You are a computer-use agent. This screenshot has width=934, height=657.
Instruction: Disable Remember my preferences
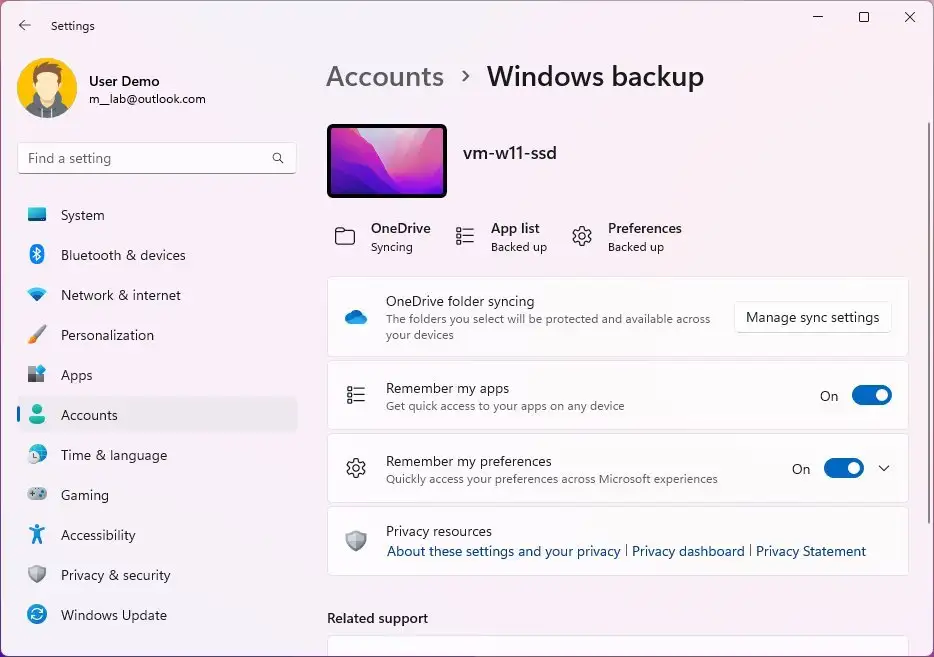(x=843, y=468)
